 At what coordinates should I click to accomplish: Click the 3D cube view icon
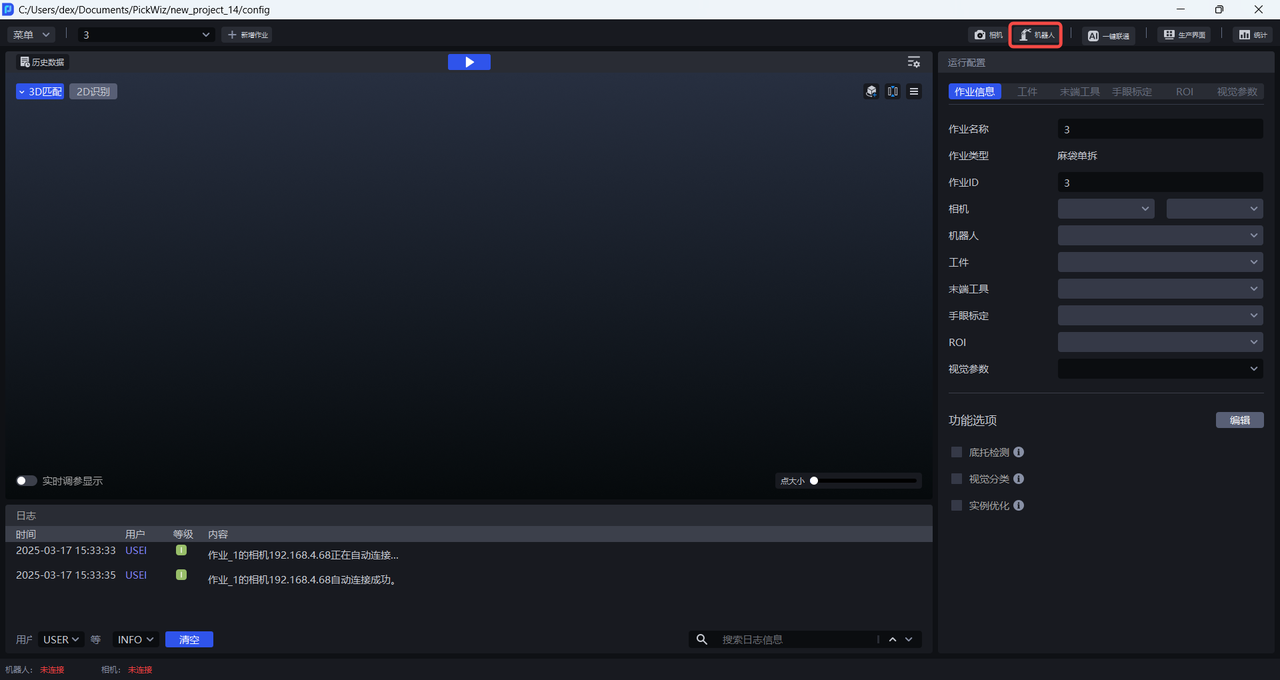coord(871,91)
